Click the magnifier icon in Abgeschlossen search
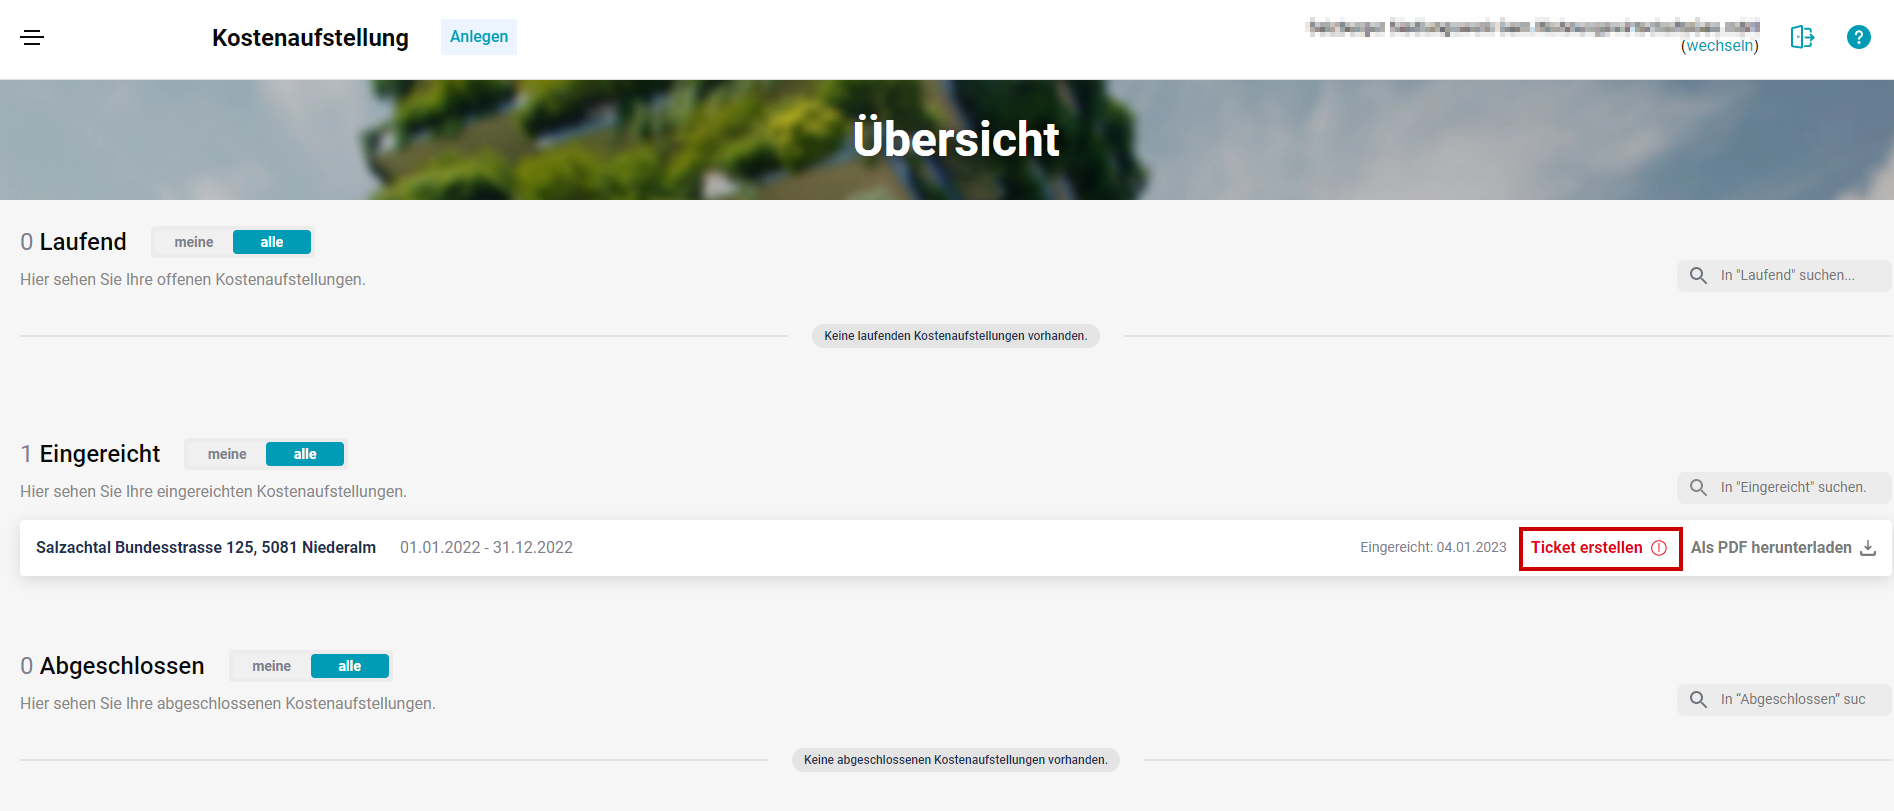Image resolution: width=1894 pixels, height=811 pixels. (x=1698, y=700)
